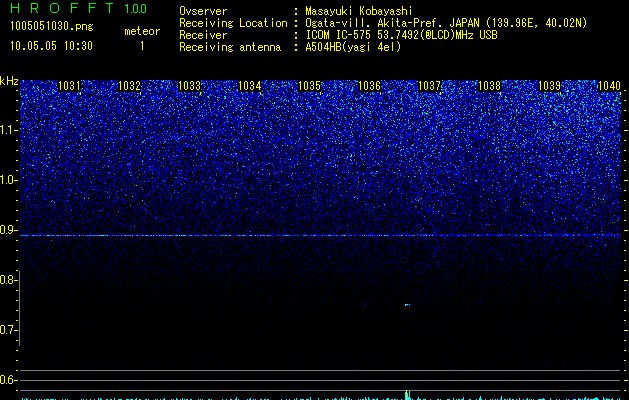This screenshot has height=400, width=629.
Task: Select the meteor label
Action: pyautogui.click(x=142, y=31)
